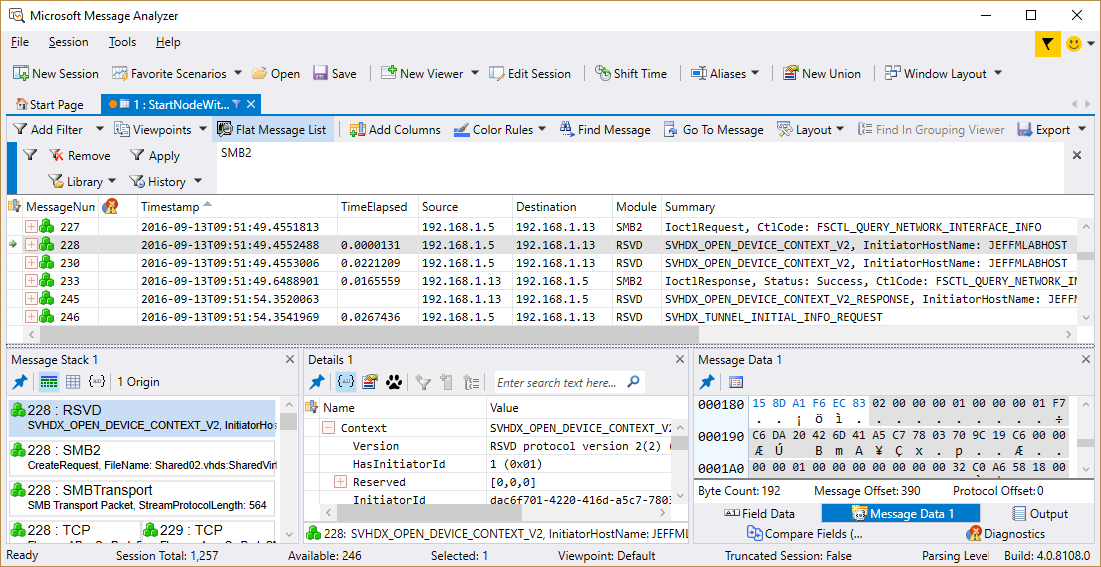Click Find Message binoculars button
Image resolution: width=1101 pixels, height=567 pixels.
coord(605,130)
